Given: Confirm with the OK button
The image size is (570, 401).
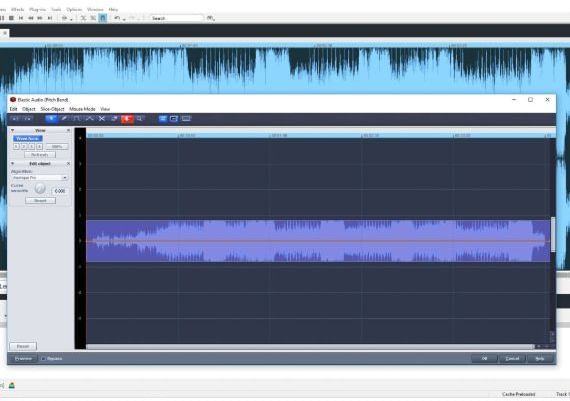Looking at the screenshot, I should [x=484, y=359].
